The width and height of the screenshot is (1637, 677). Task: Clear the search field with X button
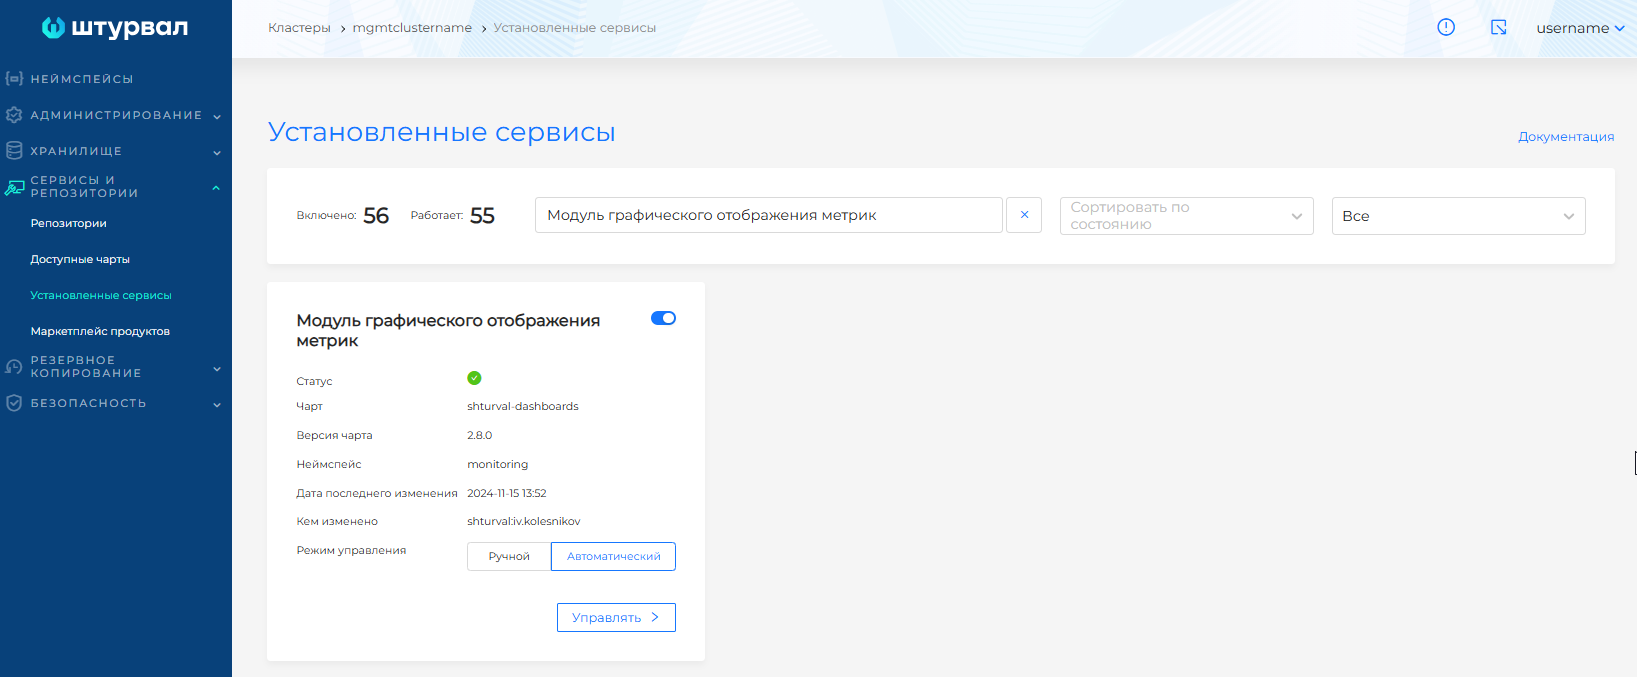coord(1024,215)
